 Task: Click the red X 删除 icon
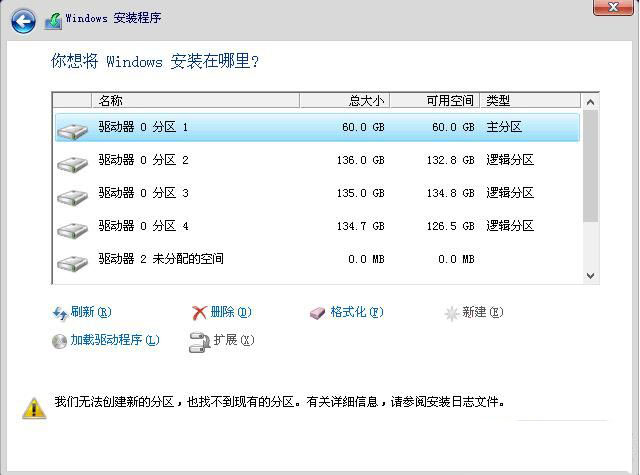[x=199, y=313]
